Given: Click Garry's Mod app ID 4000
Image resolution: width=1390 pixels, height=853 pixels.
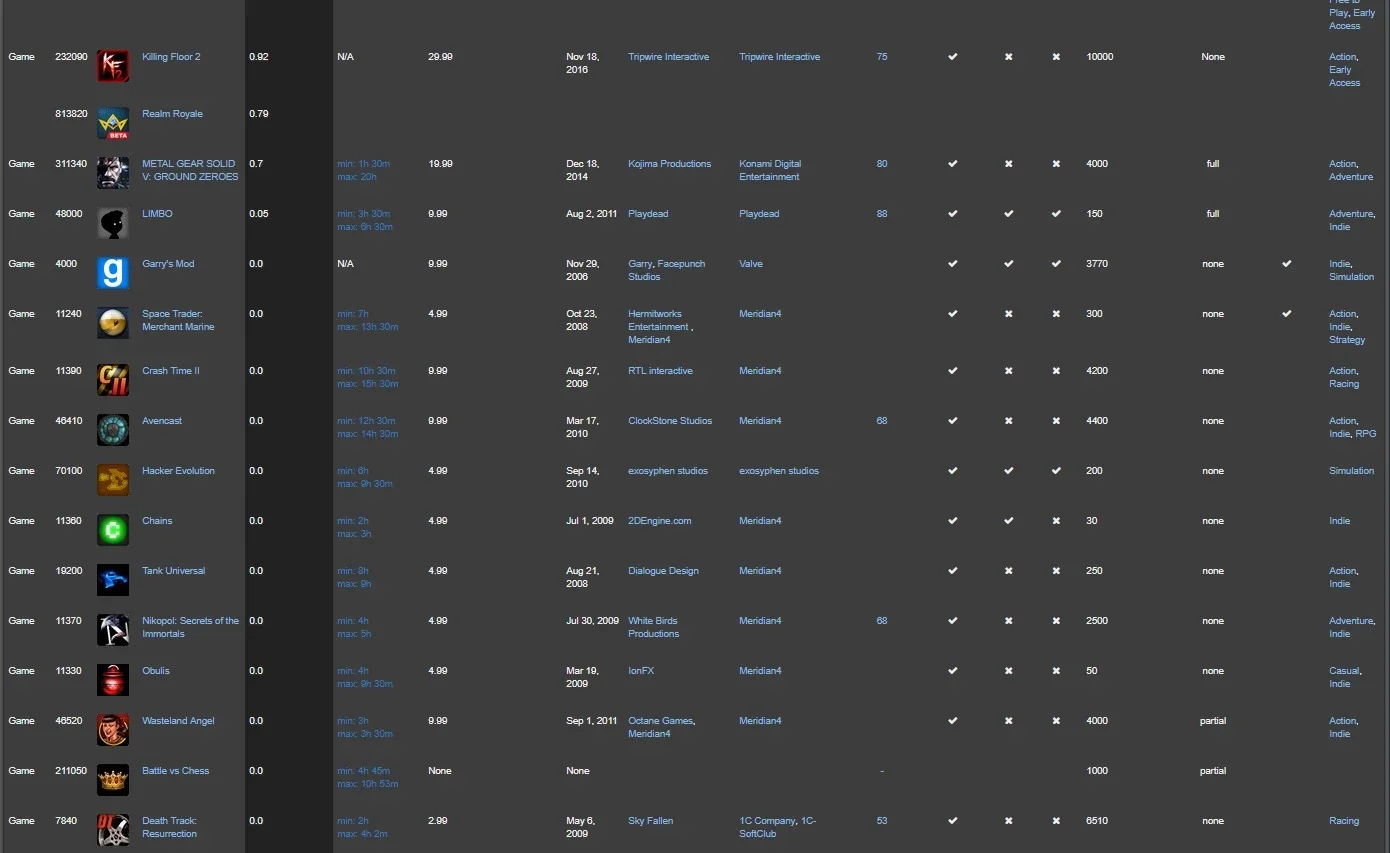Looking at the screenshot, I should [66, 264].
